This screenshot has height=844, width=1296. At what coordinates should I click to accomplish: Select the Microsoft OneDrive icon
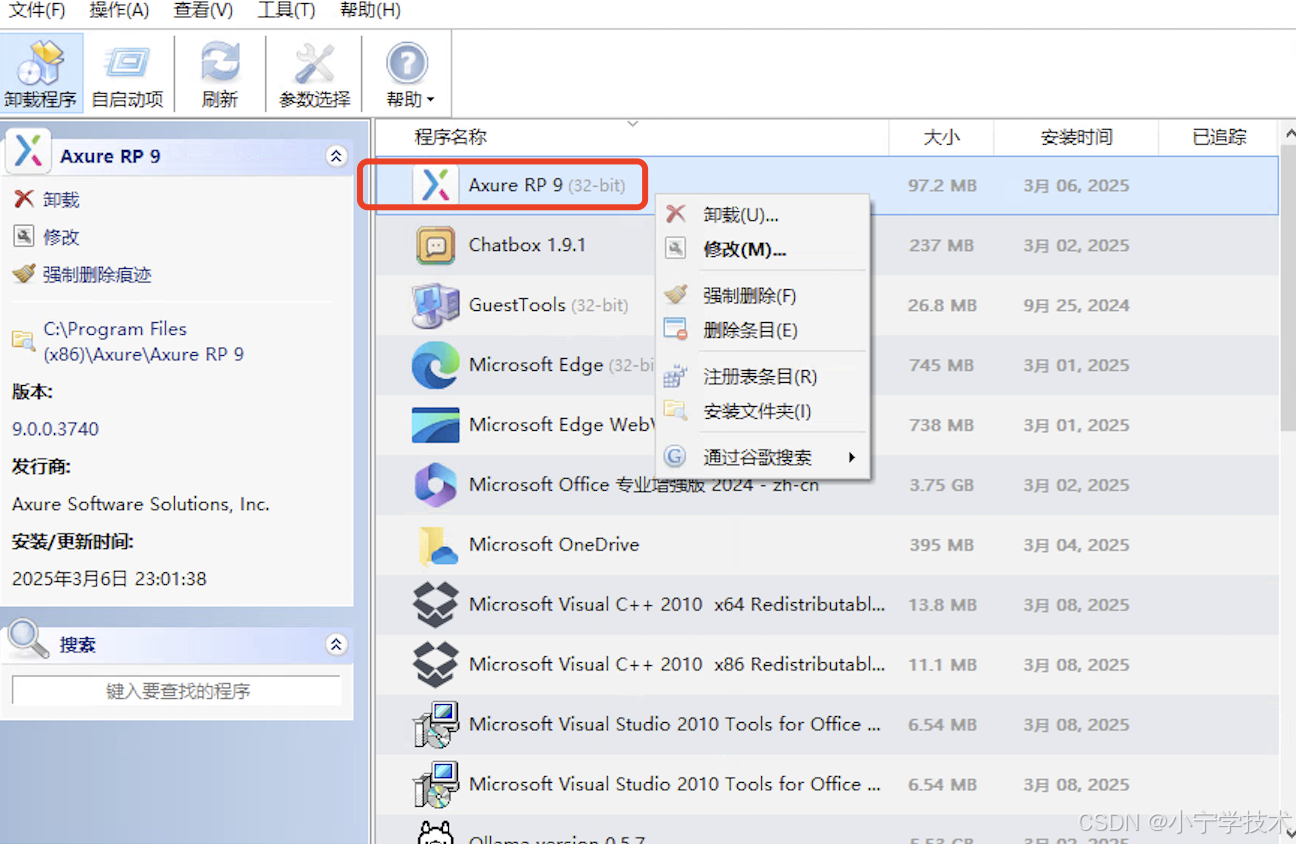click(436, 546)
